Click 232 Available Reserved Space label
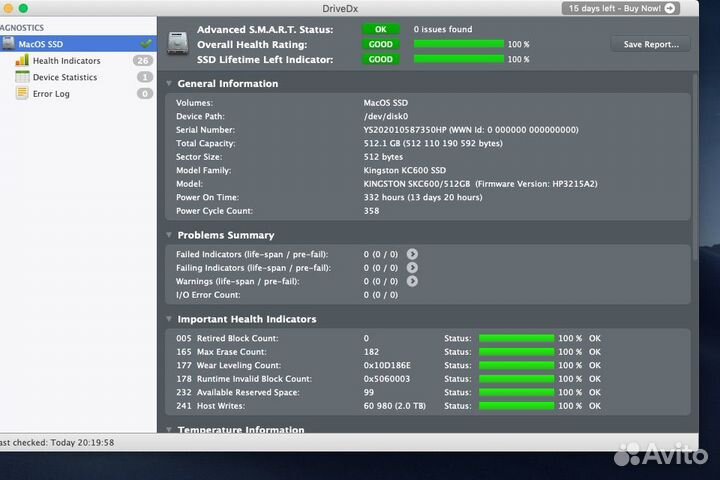720x480 pixels. (x=237, y=392)
